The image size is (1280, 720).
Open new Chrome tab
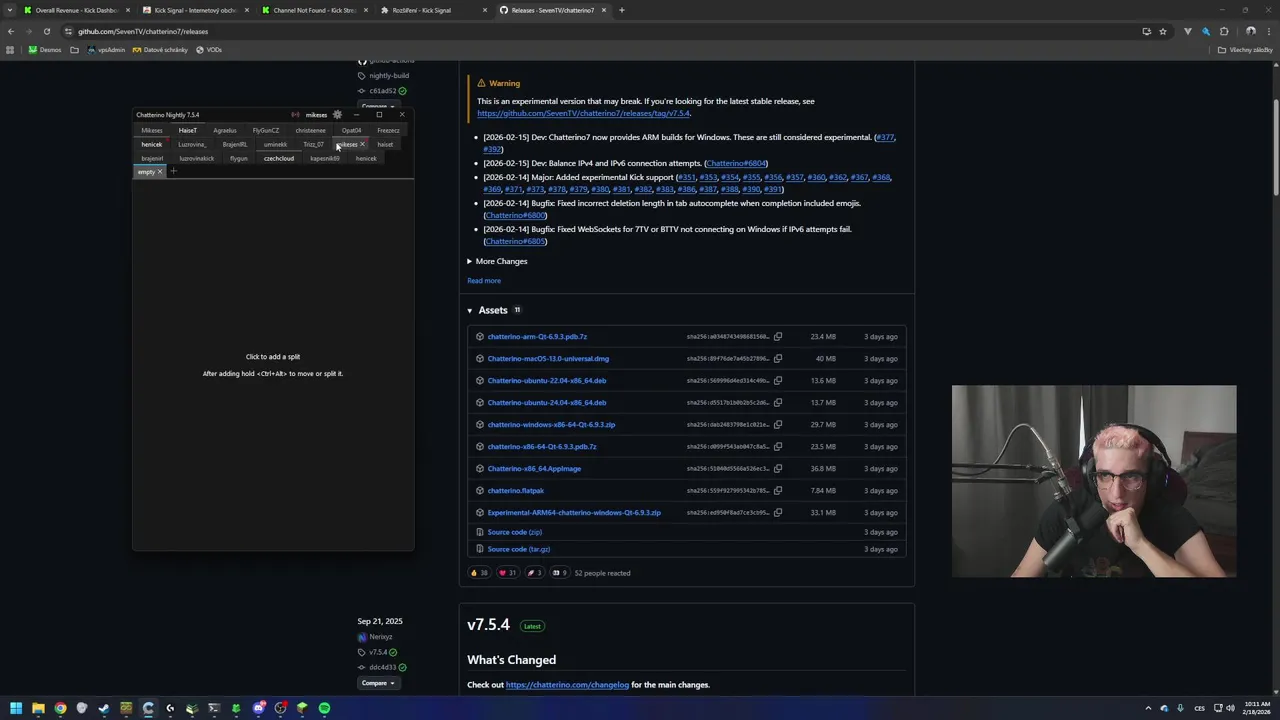tap(621, 10)
